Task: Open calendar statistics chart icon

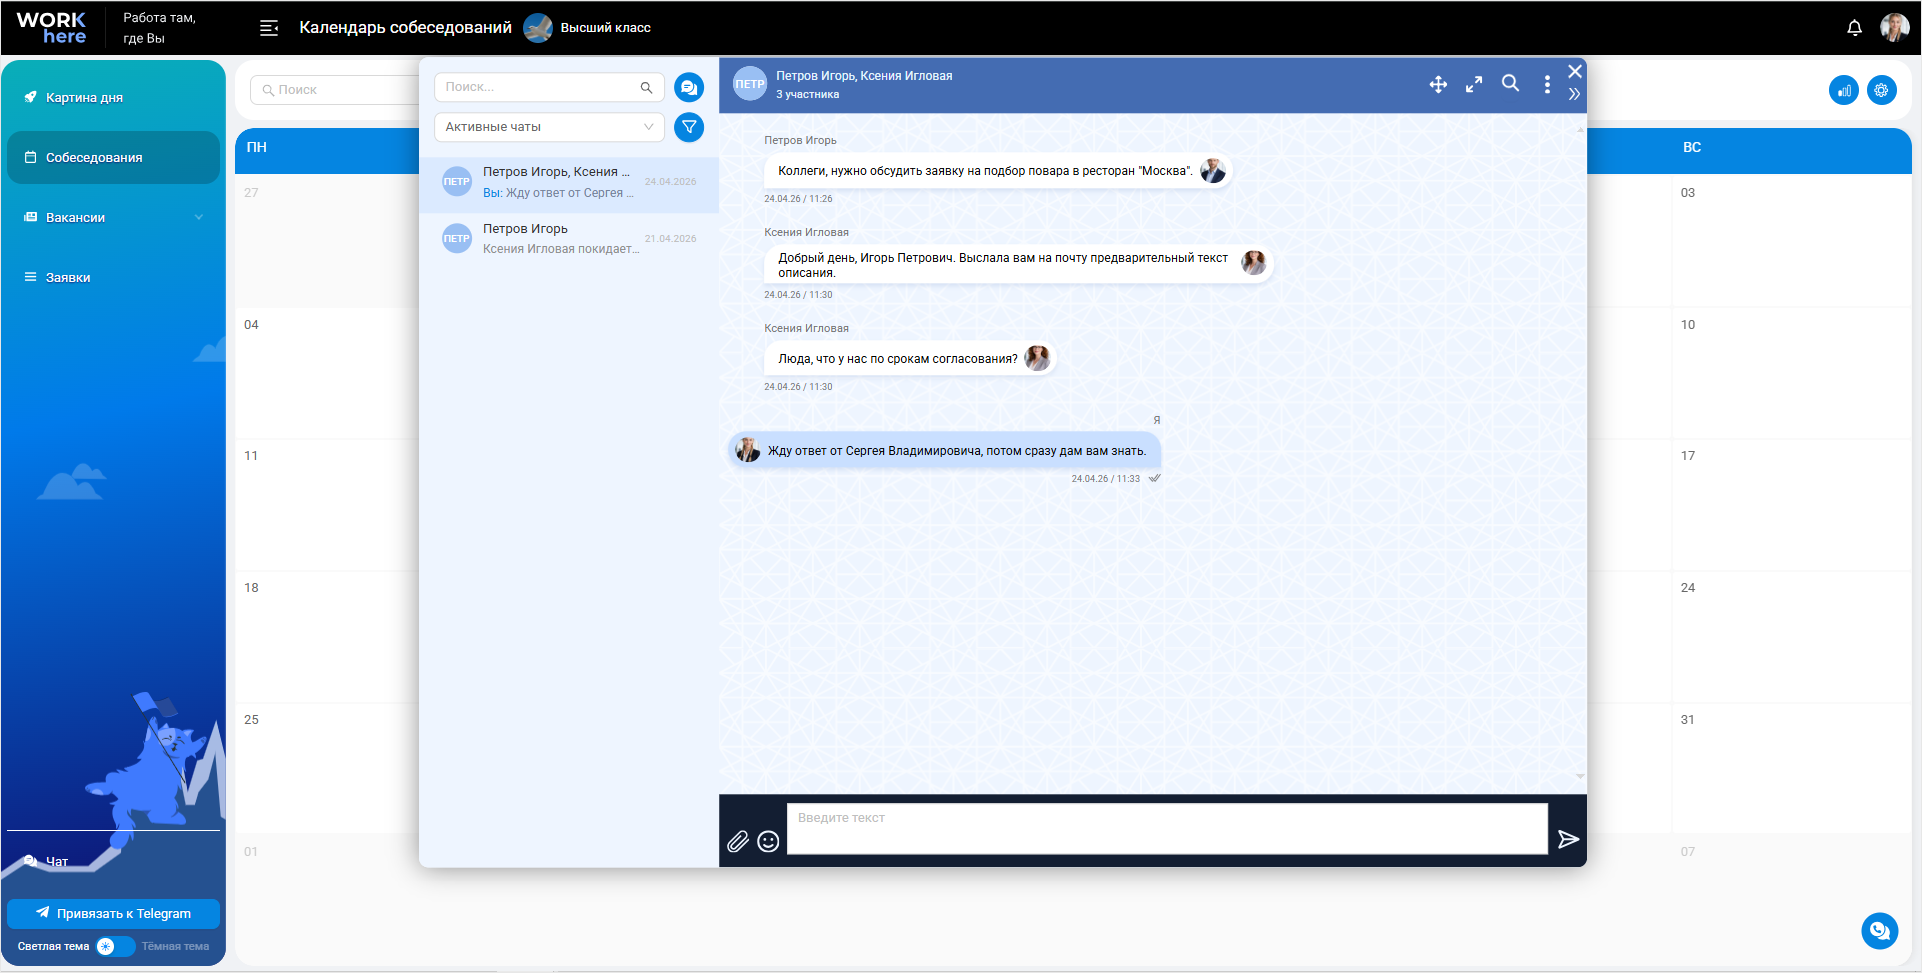Action: (x=1844, y=90)
